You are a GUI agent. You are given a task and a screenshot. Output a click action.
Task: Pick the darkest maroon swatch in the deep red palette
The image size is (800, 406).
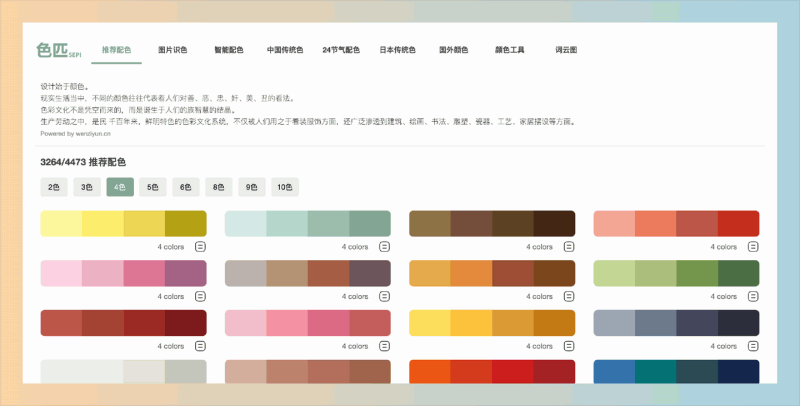point(186,323)
